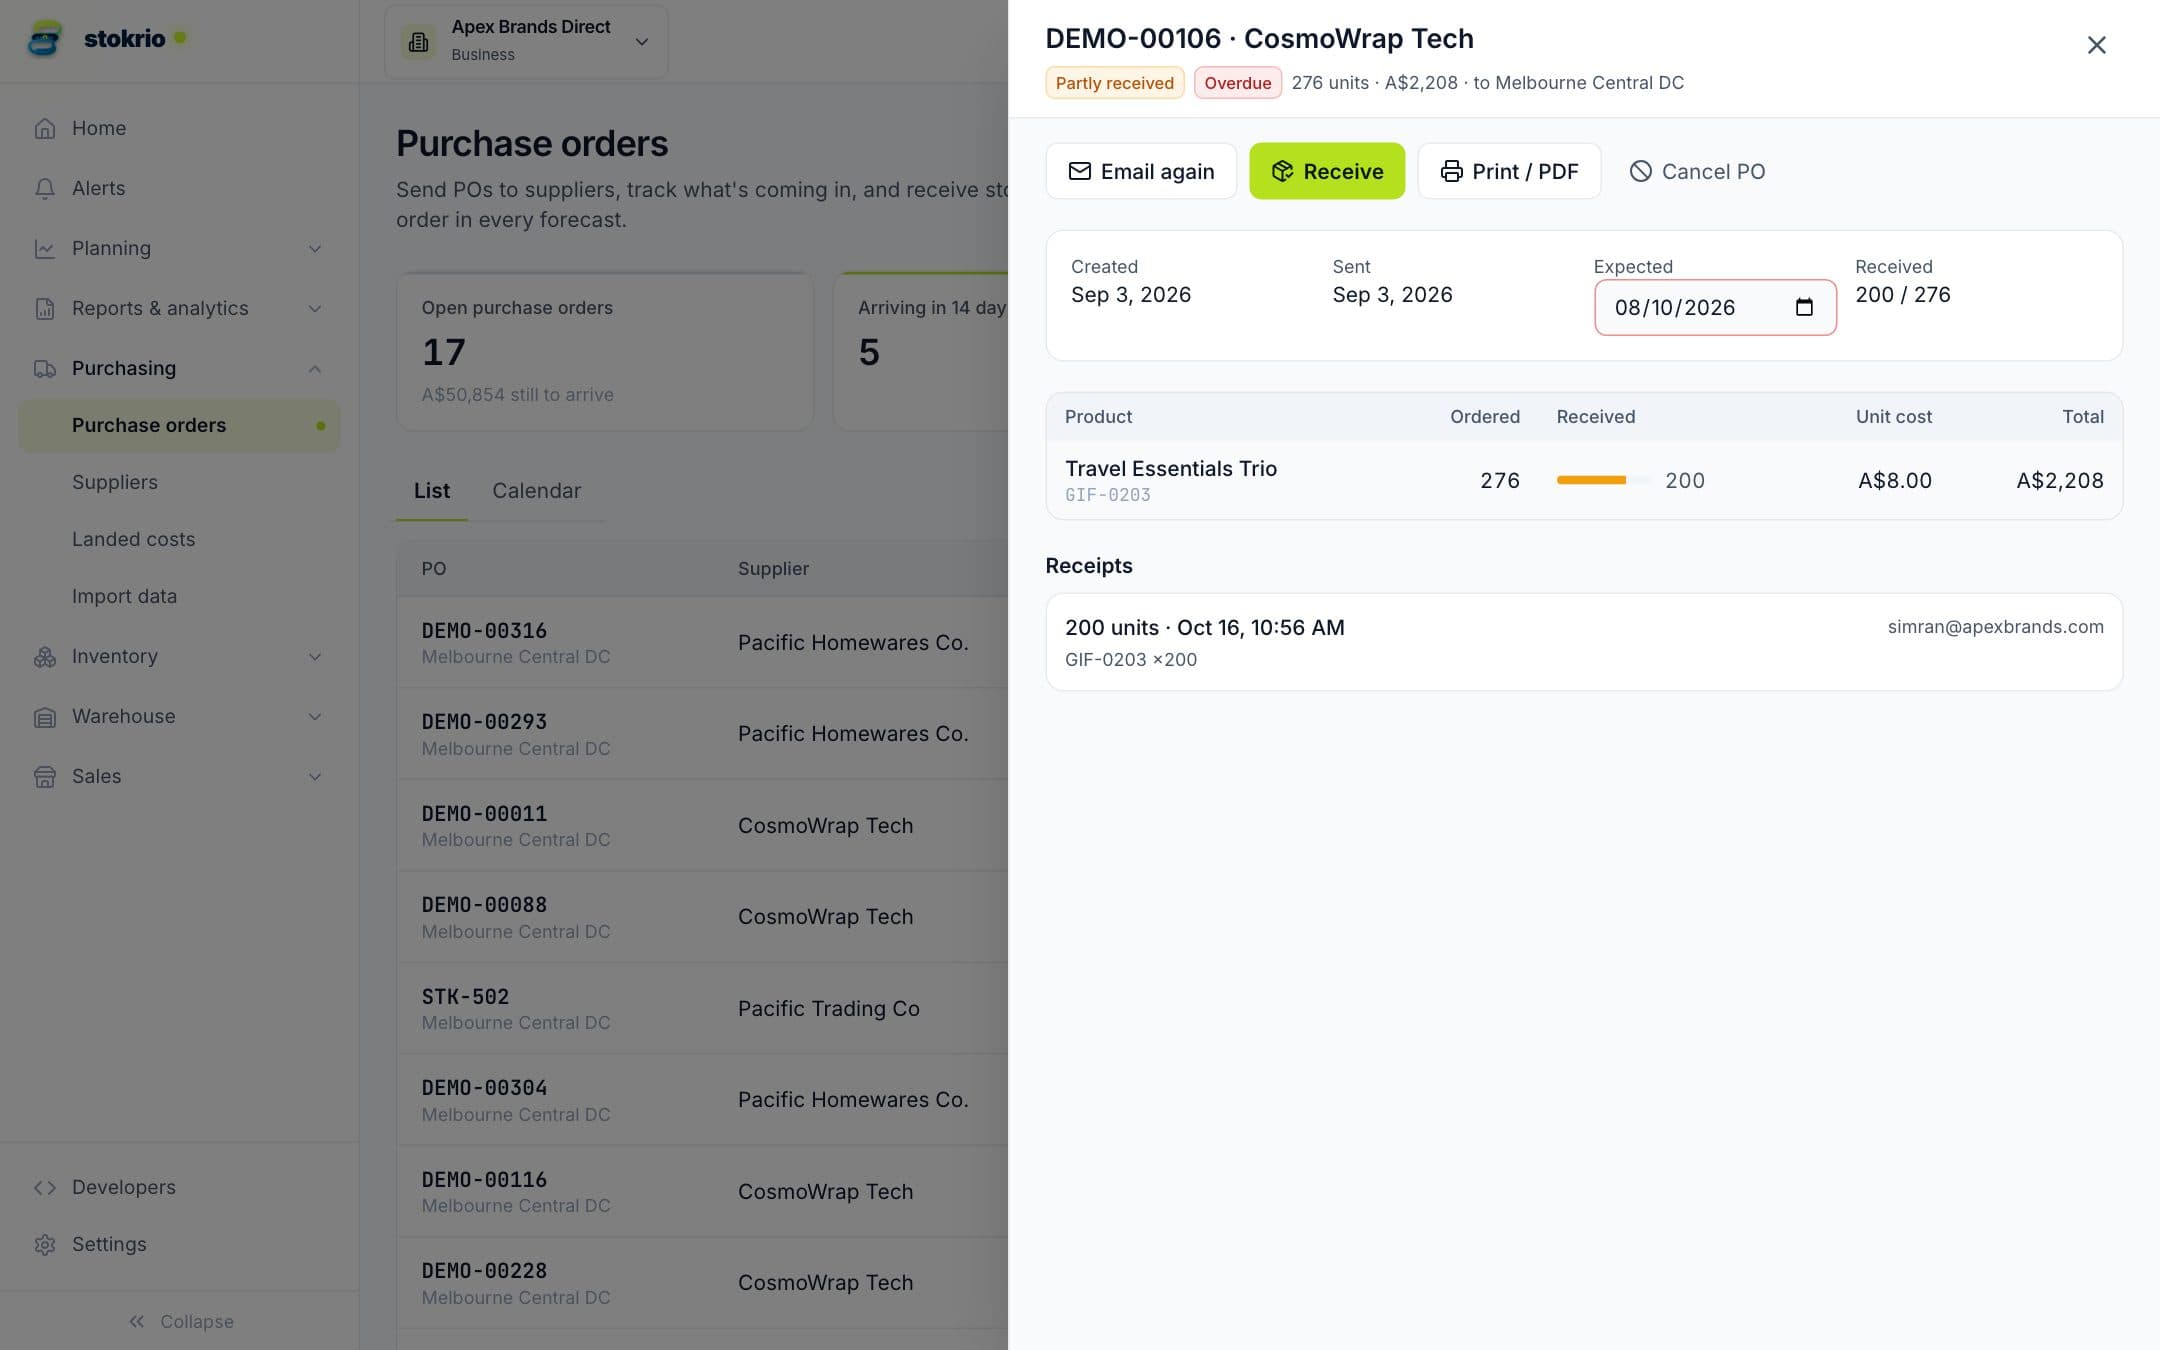This screenshot has height=1350, width=2160.
Task: Open PO DEMO-00011 in the list
Action: tap(484, 814)
